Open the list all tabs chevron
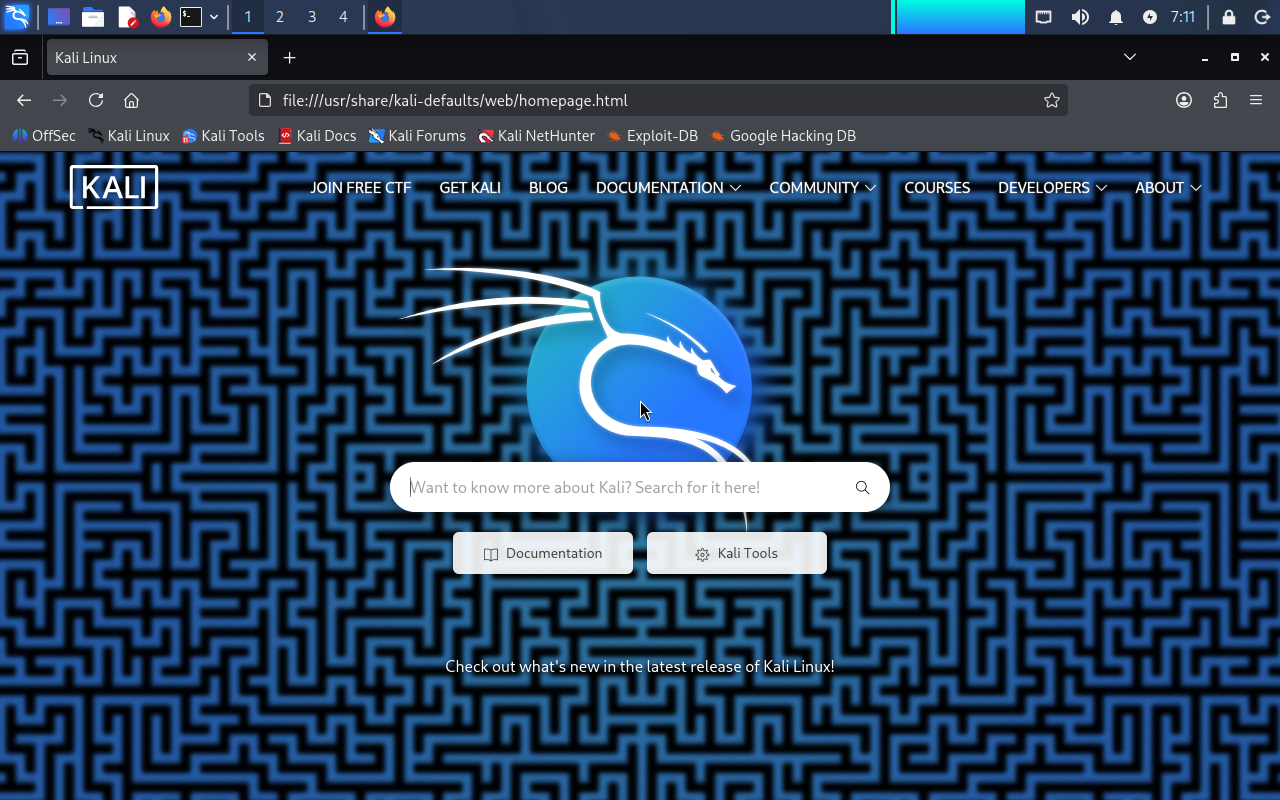Image resolution: width=1280 pixels, height=800 pixels. point(1130,58)
